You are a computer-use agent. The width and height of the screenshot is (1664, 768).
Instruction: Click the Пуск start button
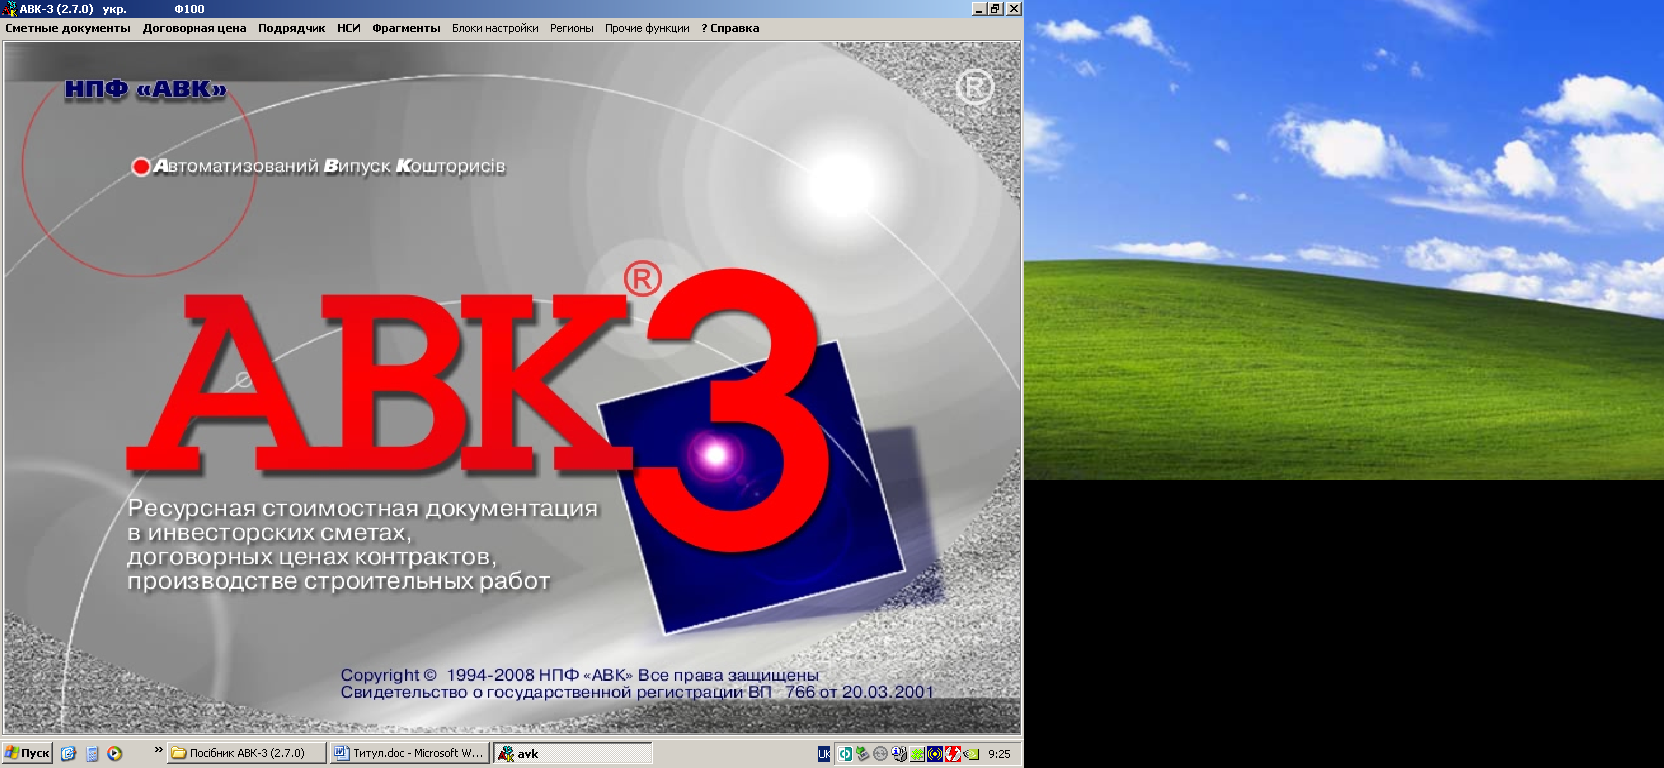pos(27,753)
